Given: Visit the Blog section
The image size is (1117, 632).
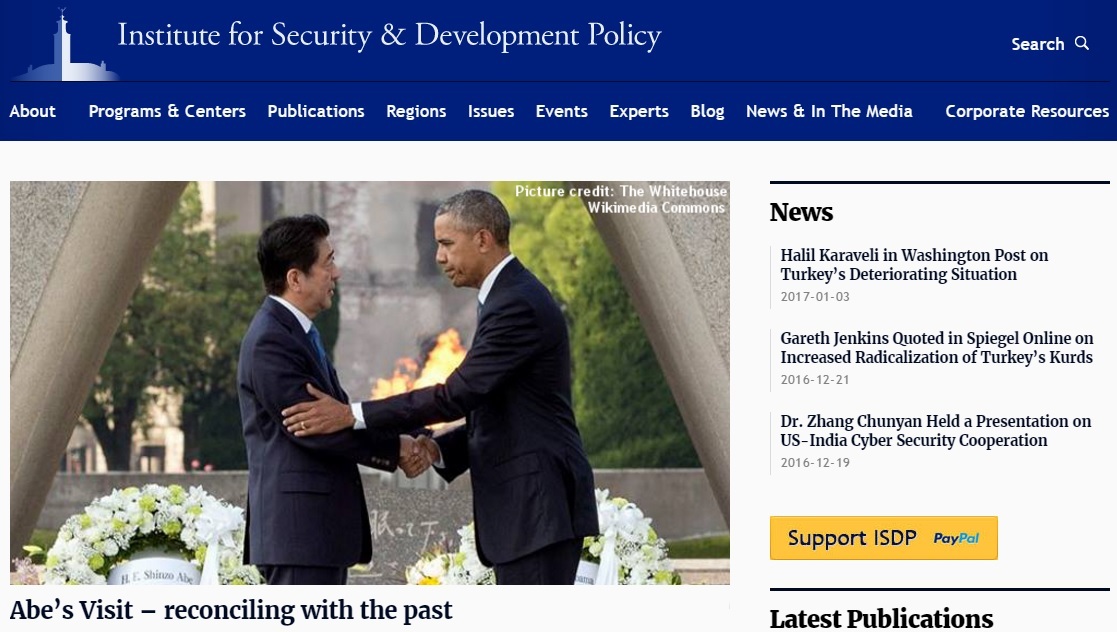Looking at the screenshot, I should pos(707,111).
